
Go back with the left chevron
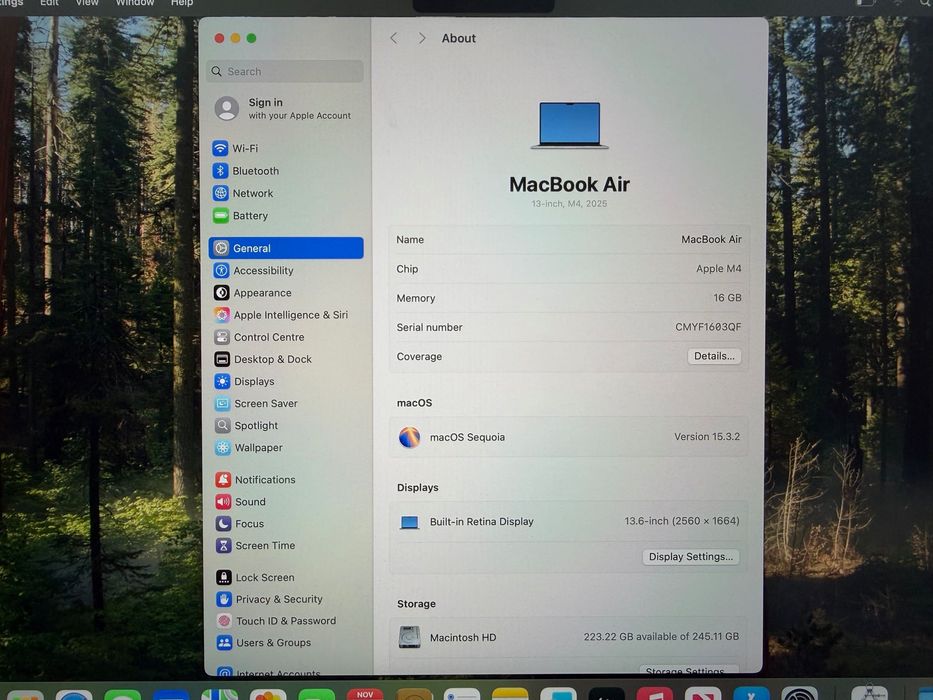[x=394, y=38]
